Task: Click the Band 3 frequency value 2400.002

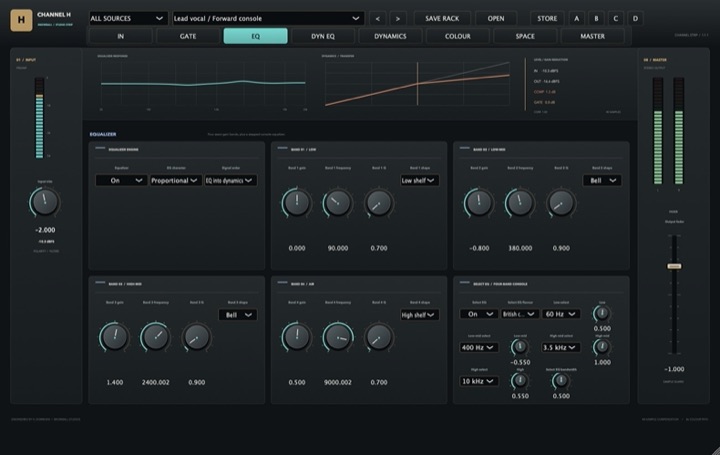Action: pyautogui.click(x=155, y=382)
